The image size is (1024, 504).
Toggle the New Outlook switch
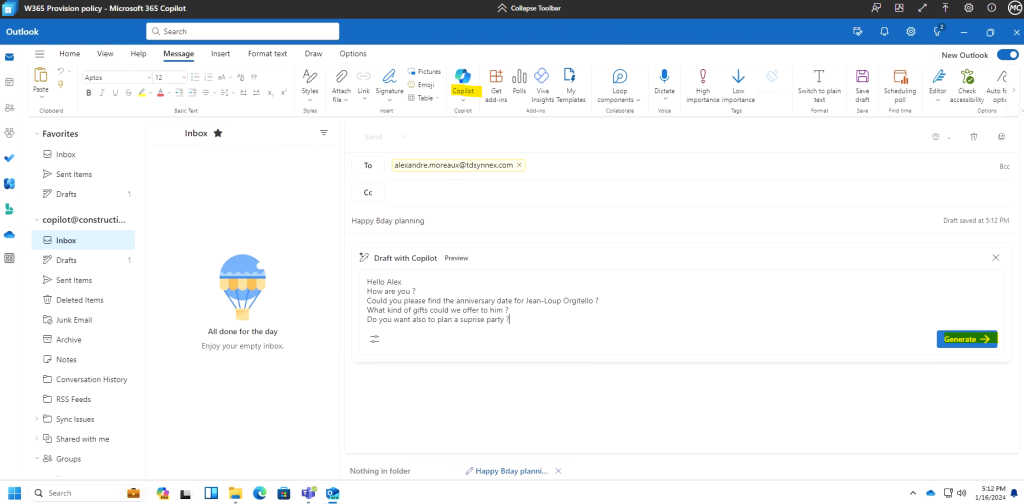pos(1008,55)
